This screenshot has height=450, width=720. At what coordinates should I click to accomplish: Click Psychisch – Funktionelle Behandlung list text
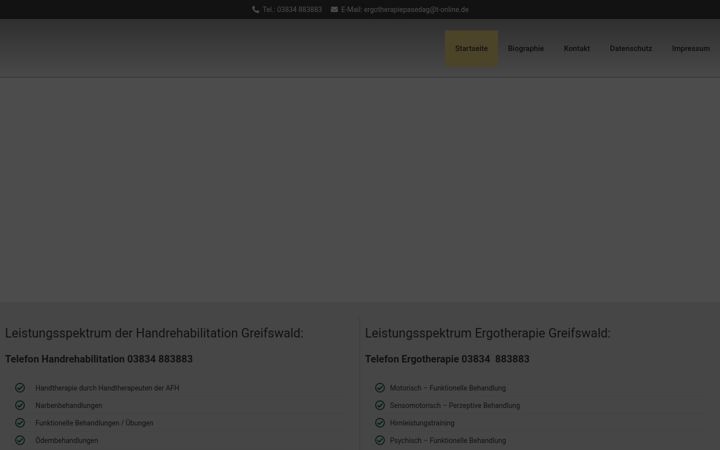[448, 440]
